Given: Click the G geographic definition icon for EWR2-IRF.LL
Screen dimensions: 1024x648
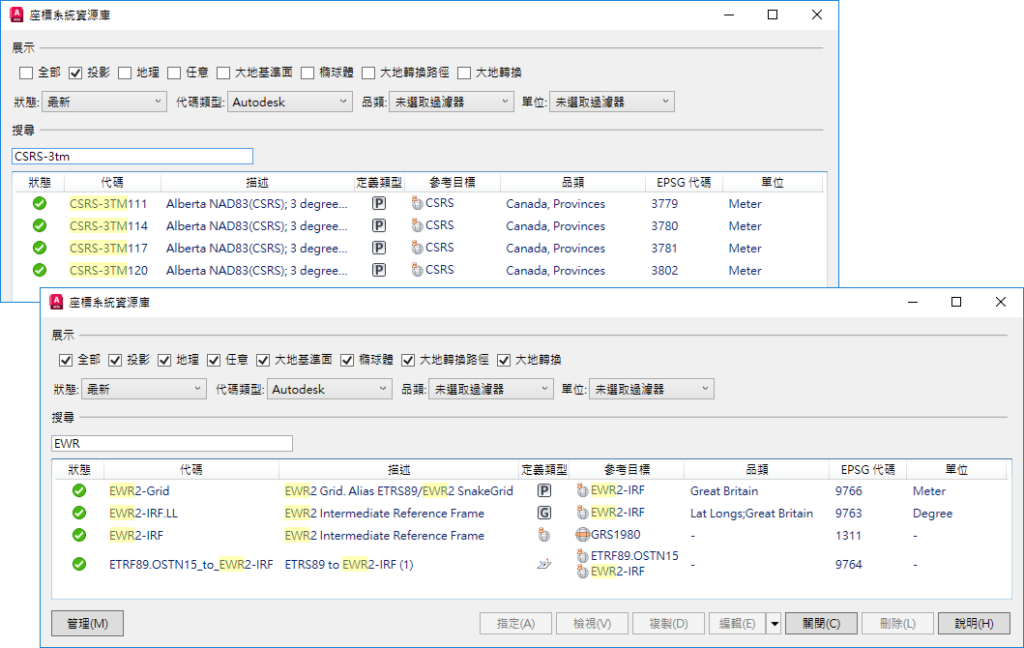Looking at the screenshot, I should pyautogui.click(x=544, y=513).
